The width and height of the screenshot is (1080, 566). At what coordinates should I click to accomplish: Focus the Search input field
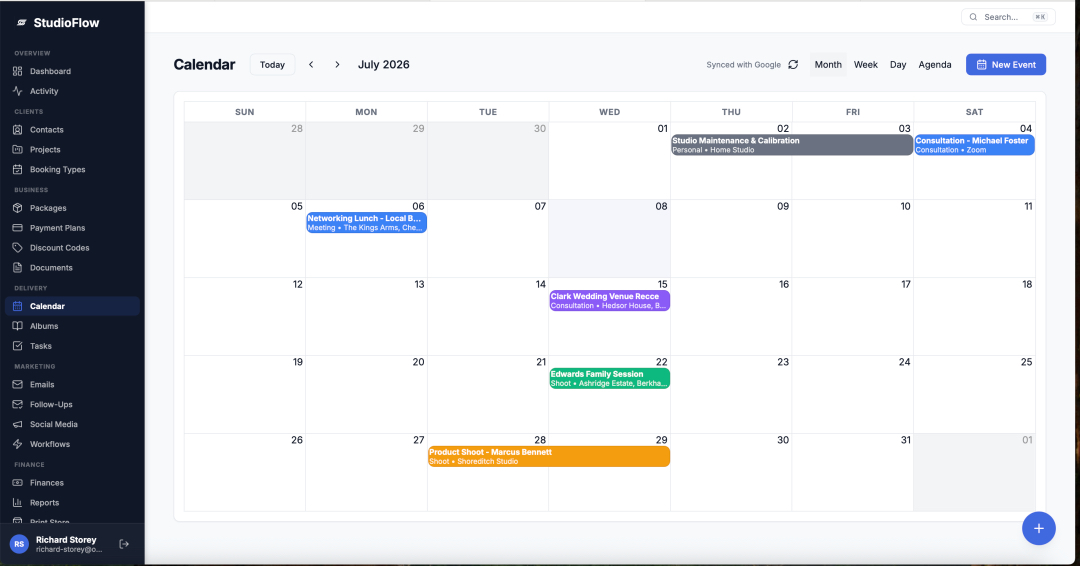click(1008, 17)
